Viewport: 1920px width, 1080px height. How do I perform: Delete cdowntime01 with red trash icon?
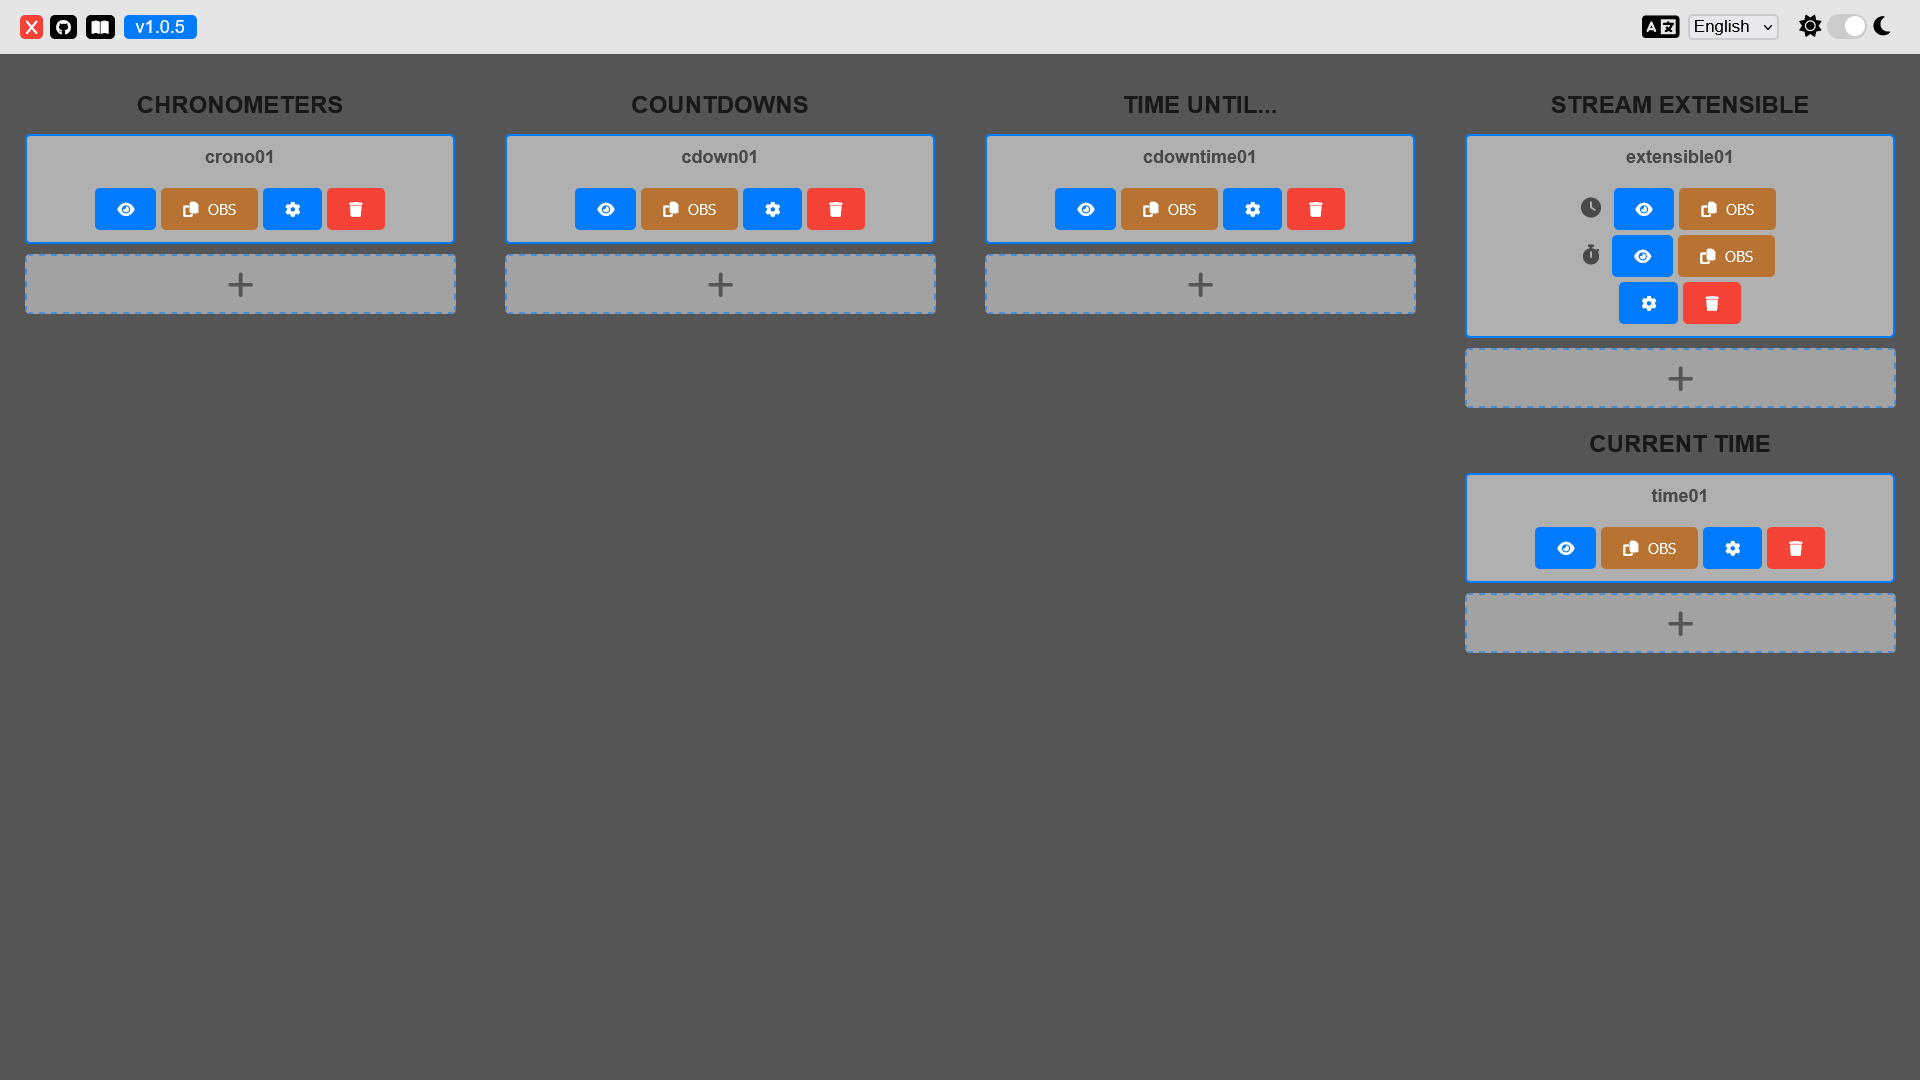1315,208
